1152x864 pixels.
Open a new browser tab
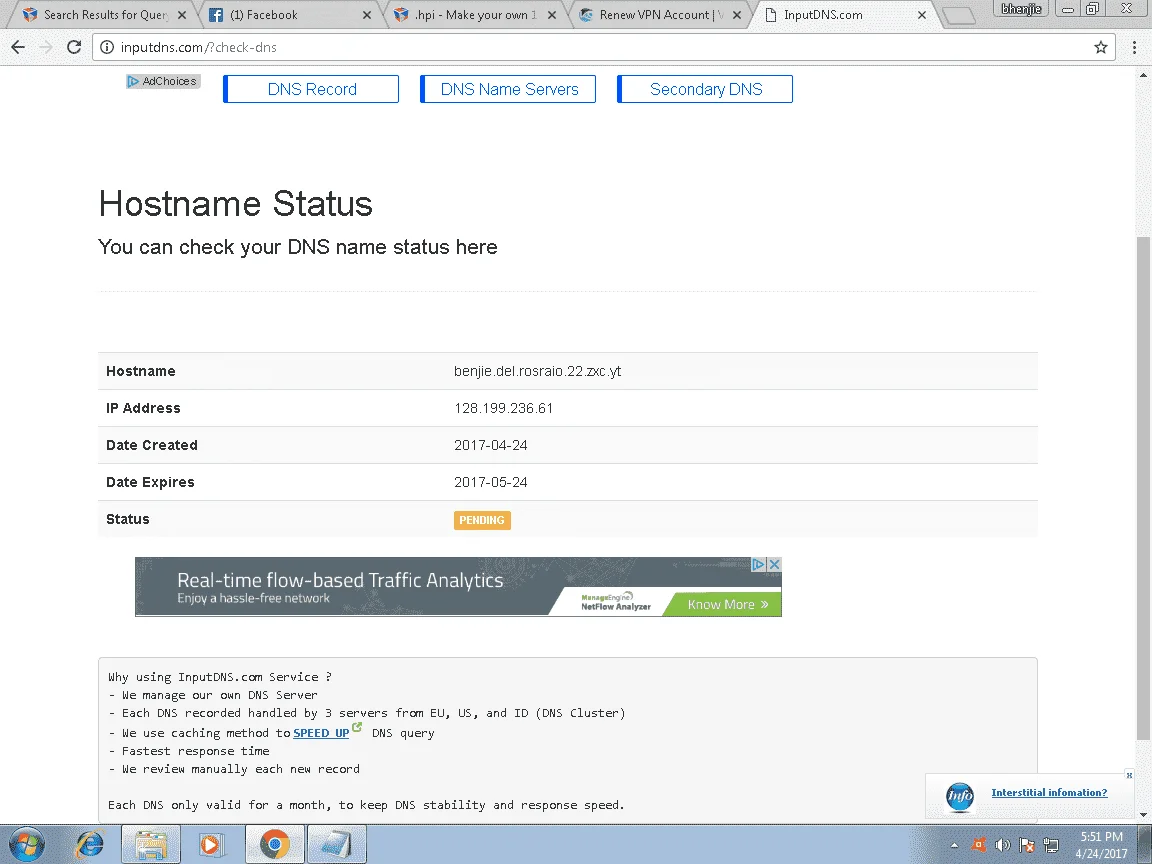[958, 15]
